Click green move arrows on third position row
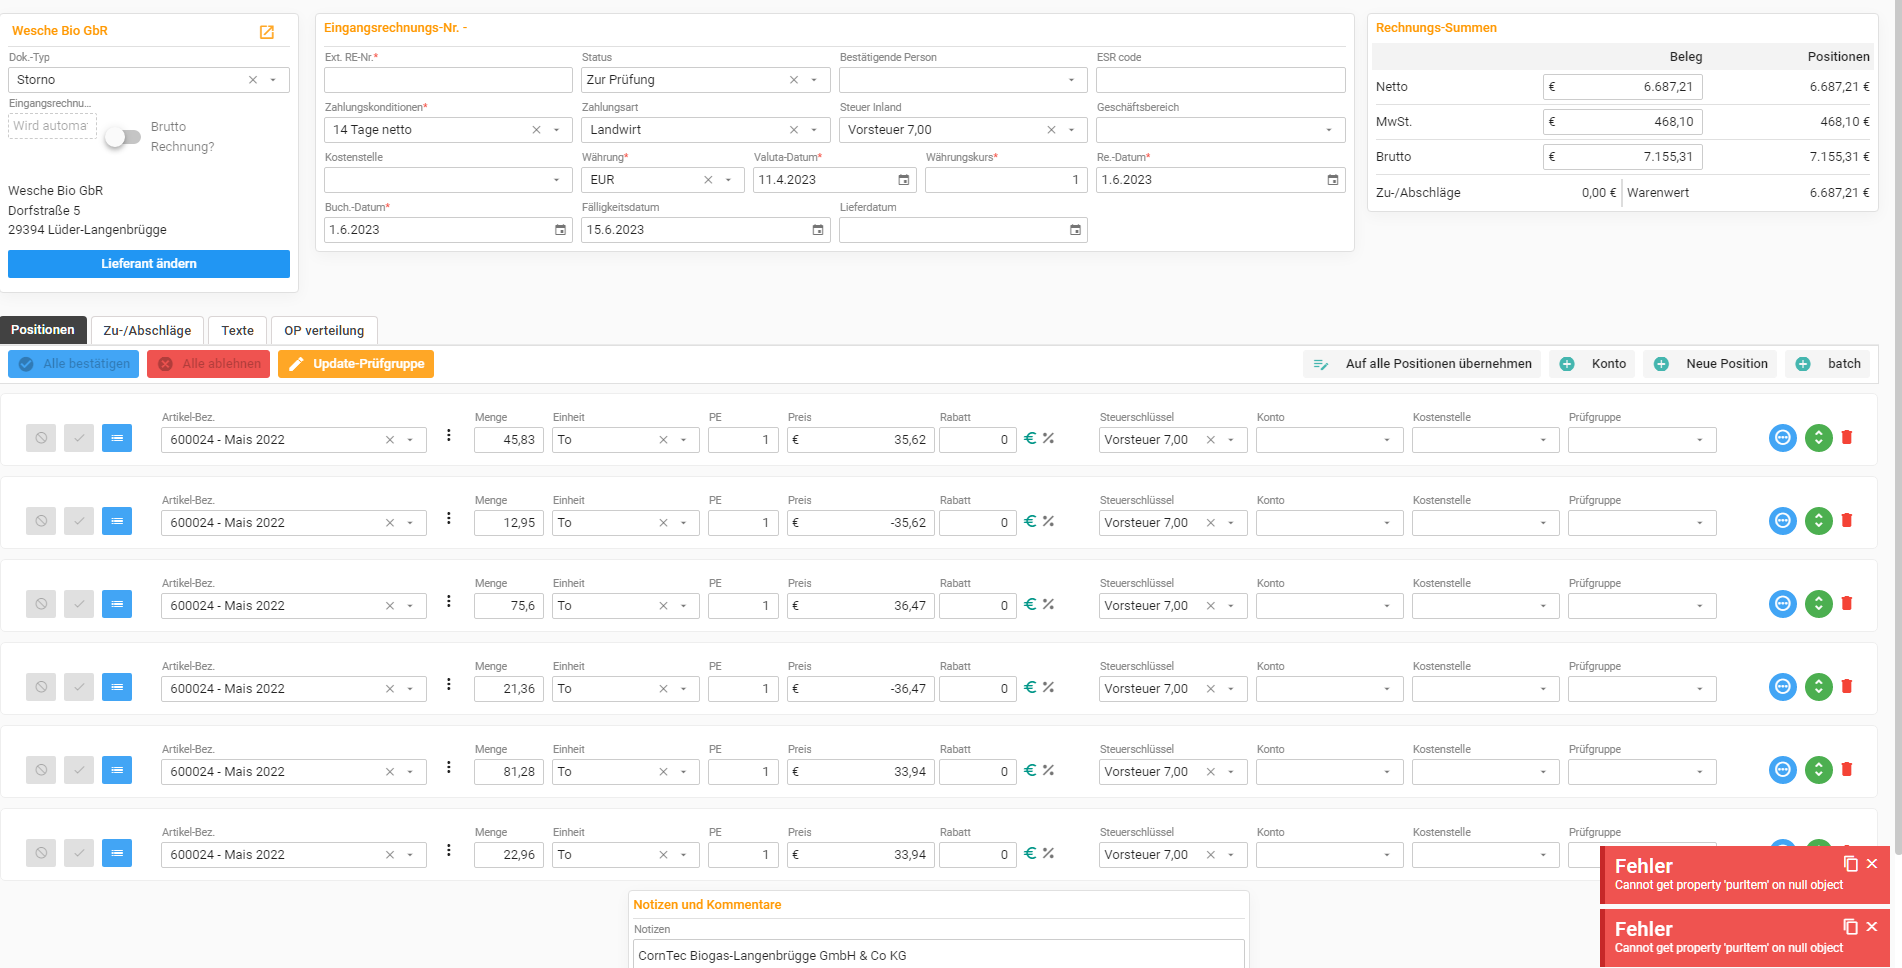The image size is (1902, 968). tap(1818, 604)
